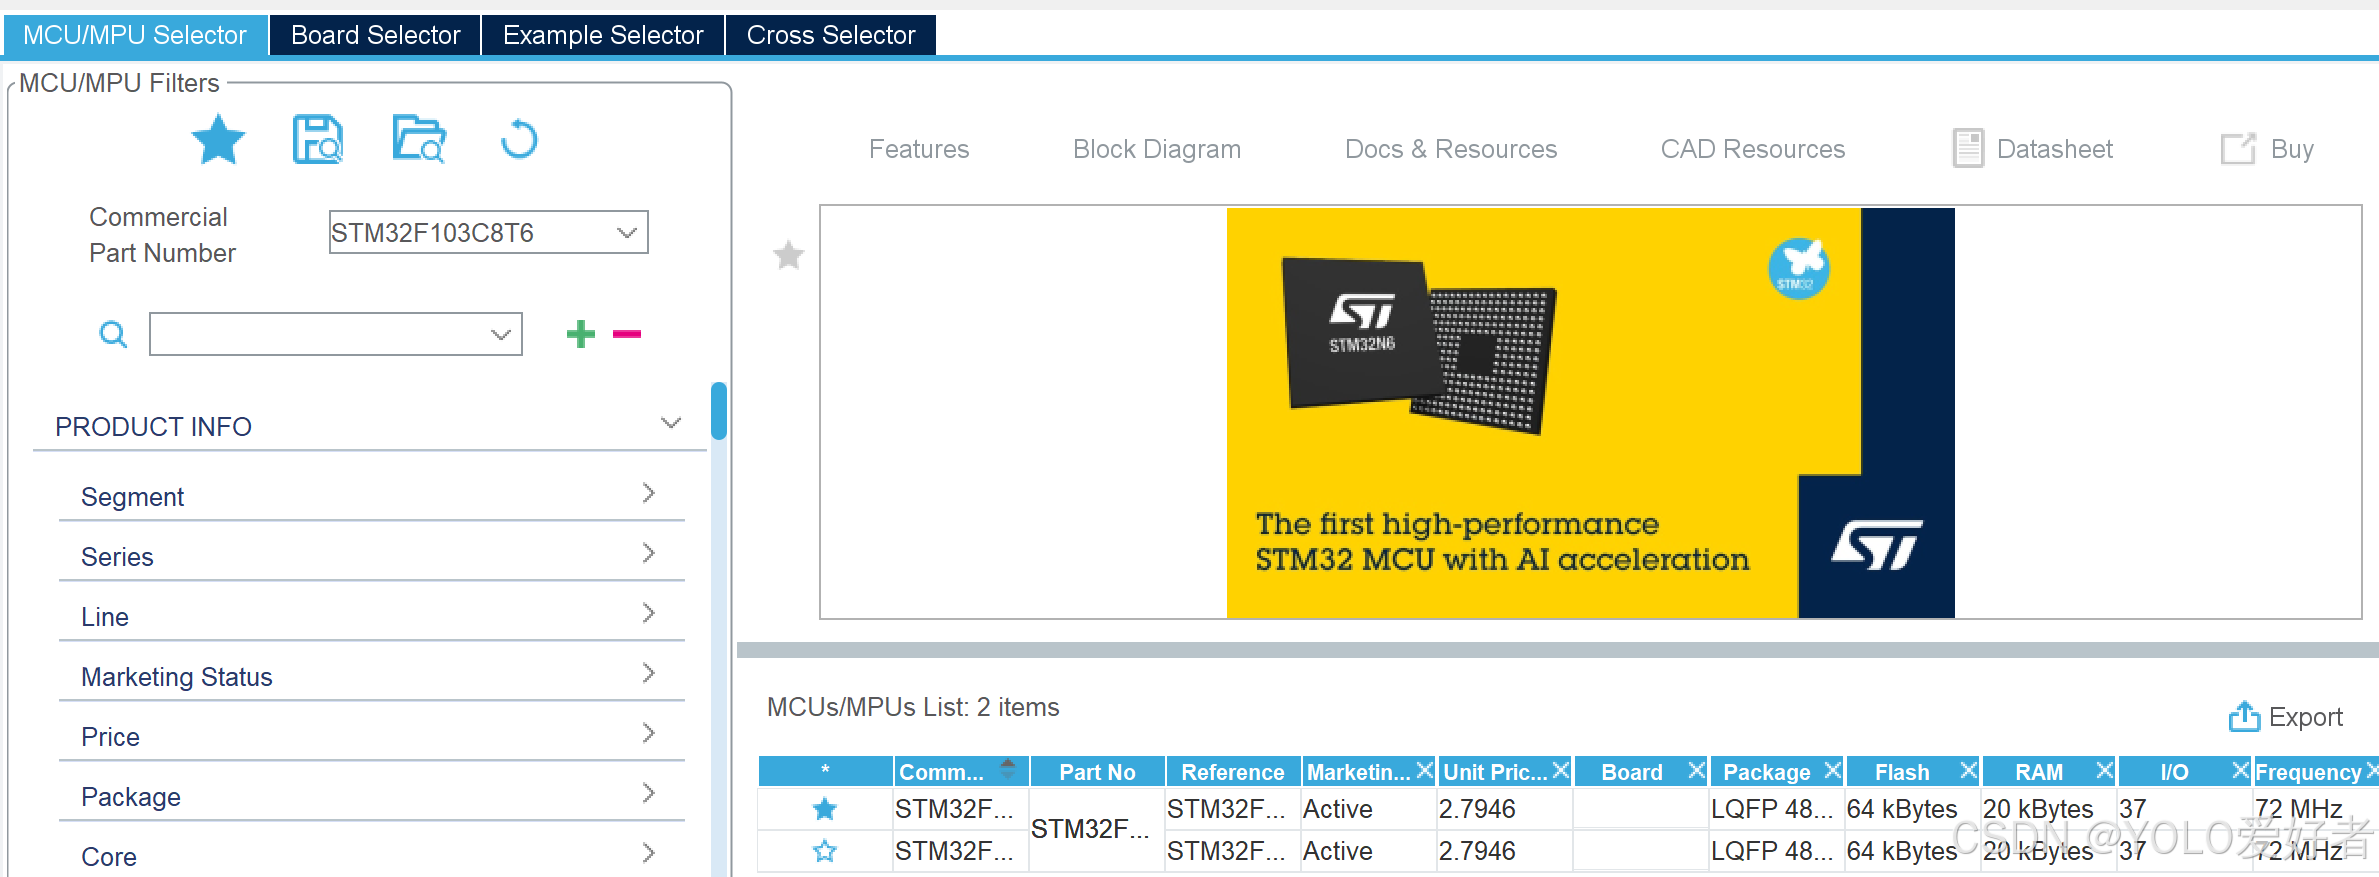Open the load saved search folder icon
The image size is (2379, 877).
click(x=419, y=139)
